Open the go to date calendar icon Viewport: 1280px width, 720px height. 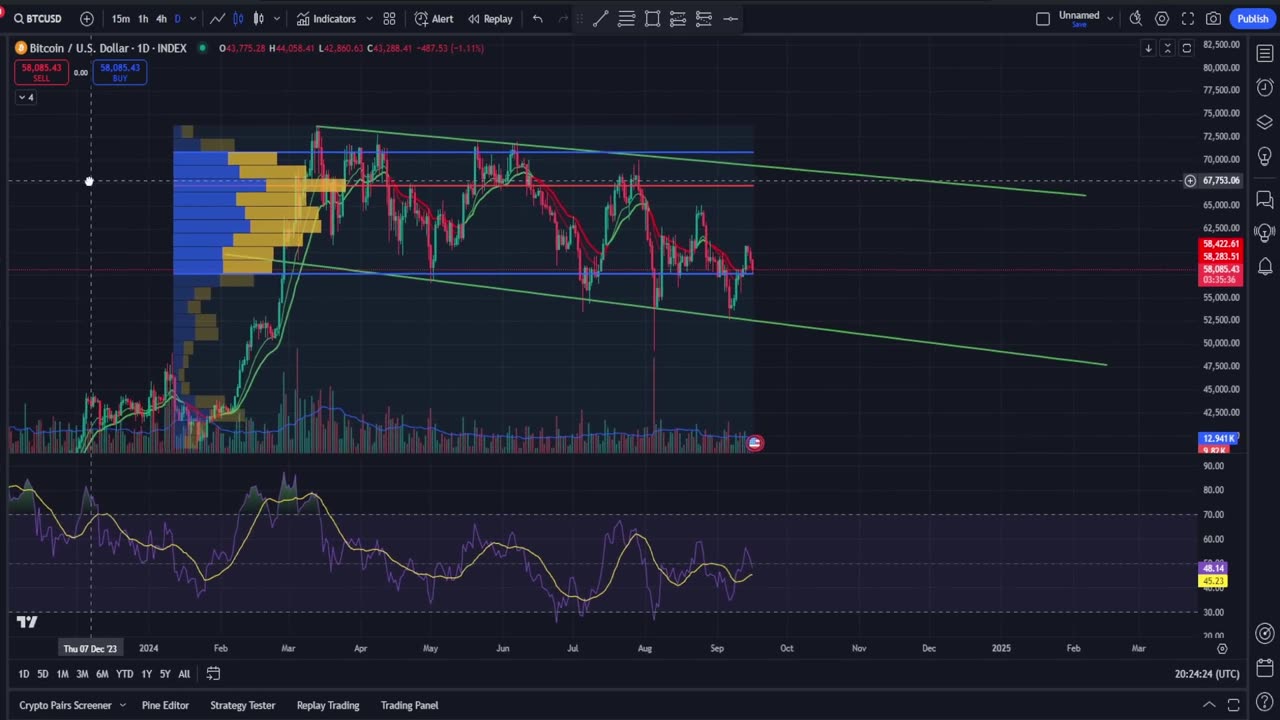[213, 674]
